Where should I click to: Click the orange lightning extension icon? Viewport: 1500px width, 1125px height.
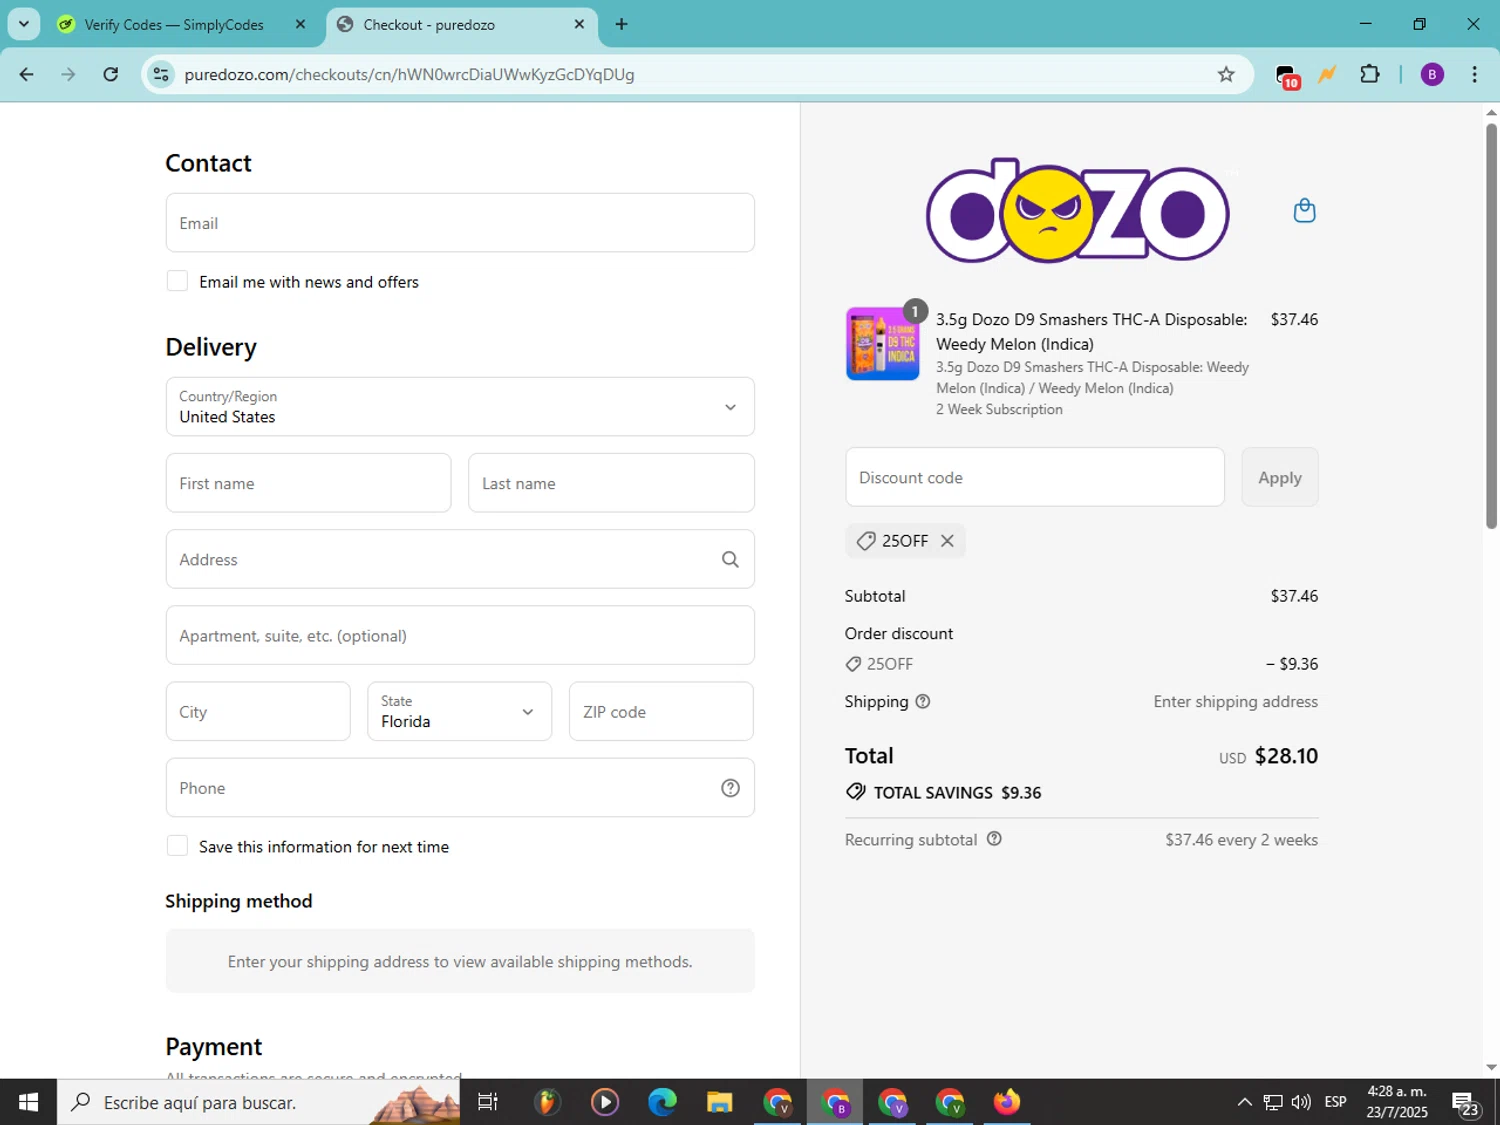point(1327,74)
